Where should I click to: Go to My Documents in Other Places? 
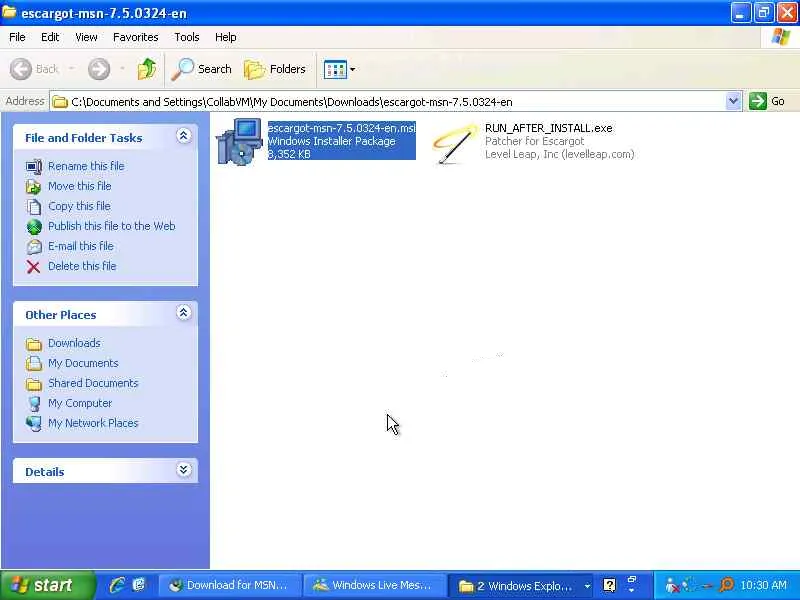(83, 363)
